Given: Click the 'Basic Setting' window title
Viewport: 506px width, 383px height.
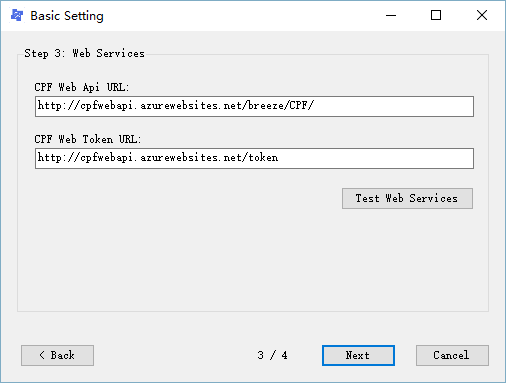Looking at the screenshot, I should 67,16.
